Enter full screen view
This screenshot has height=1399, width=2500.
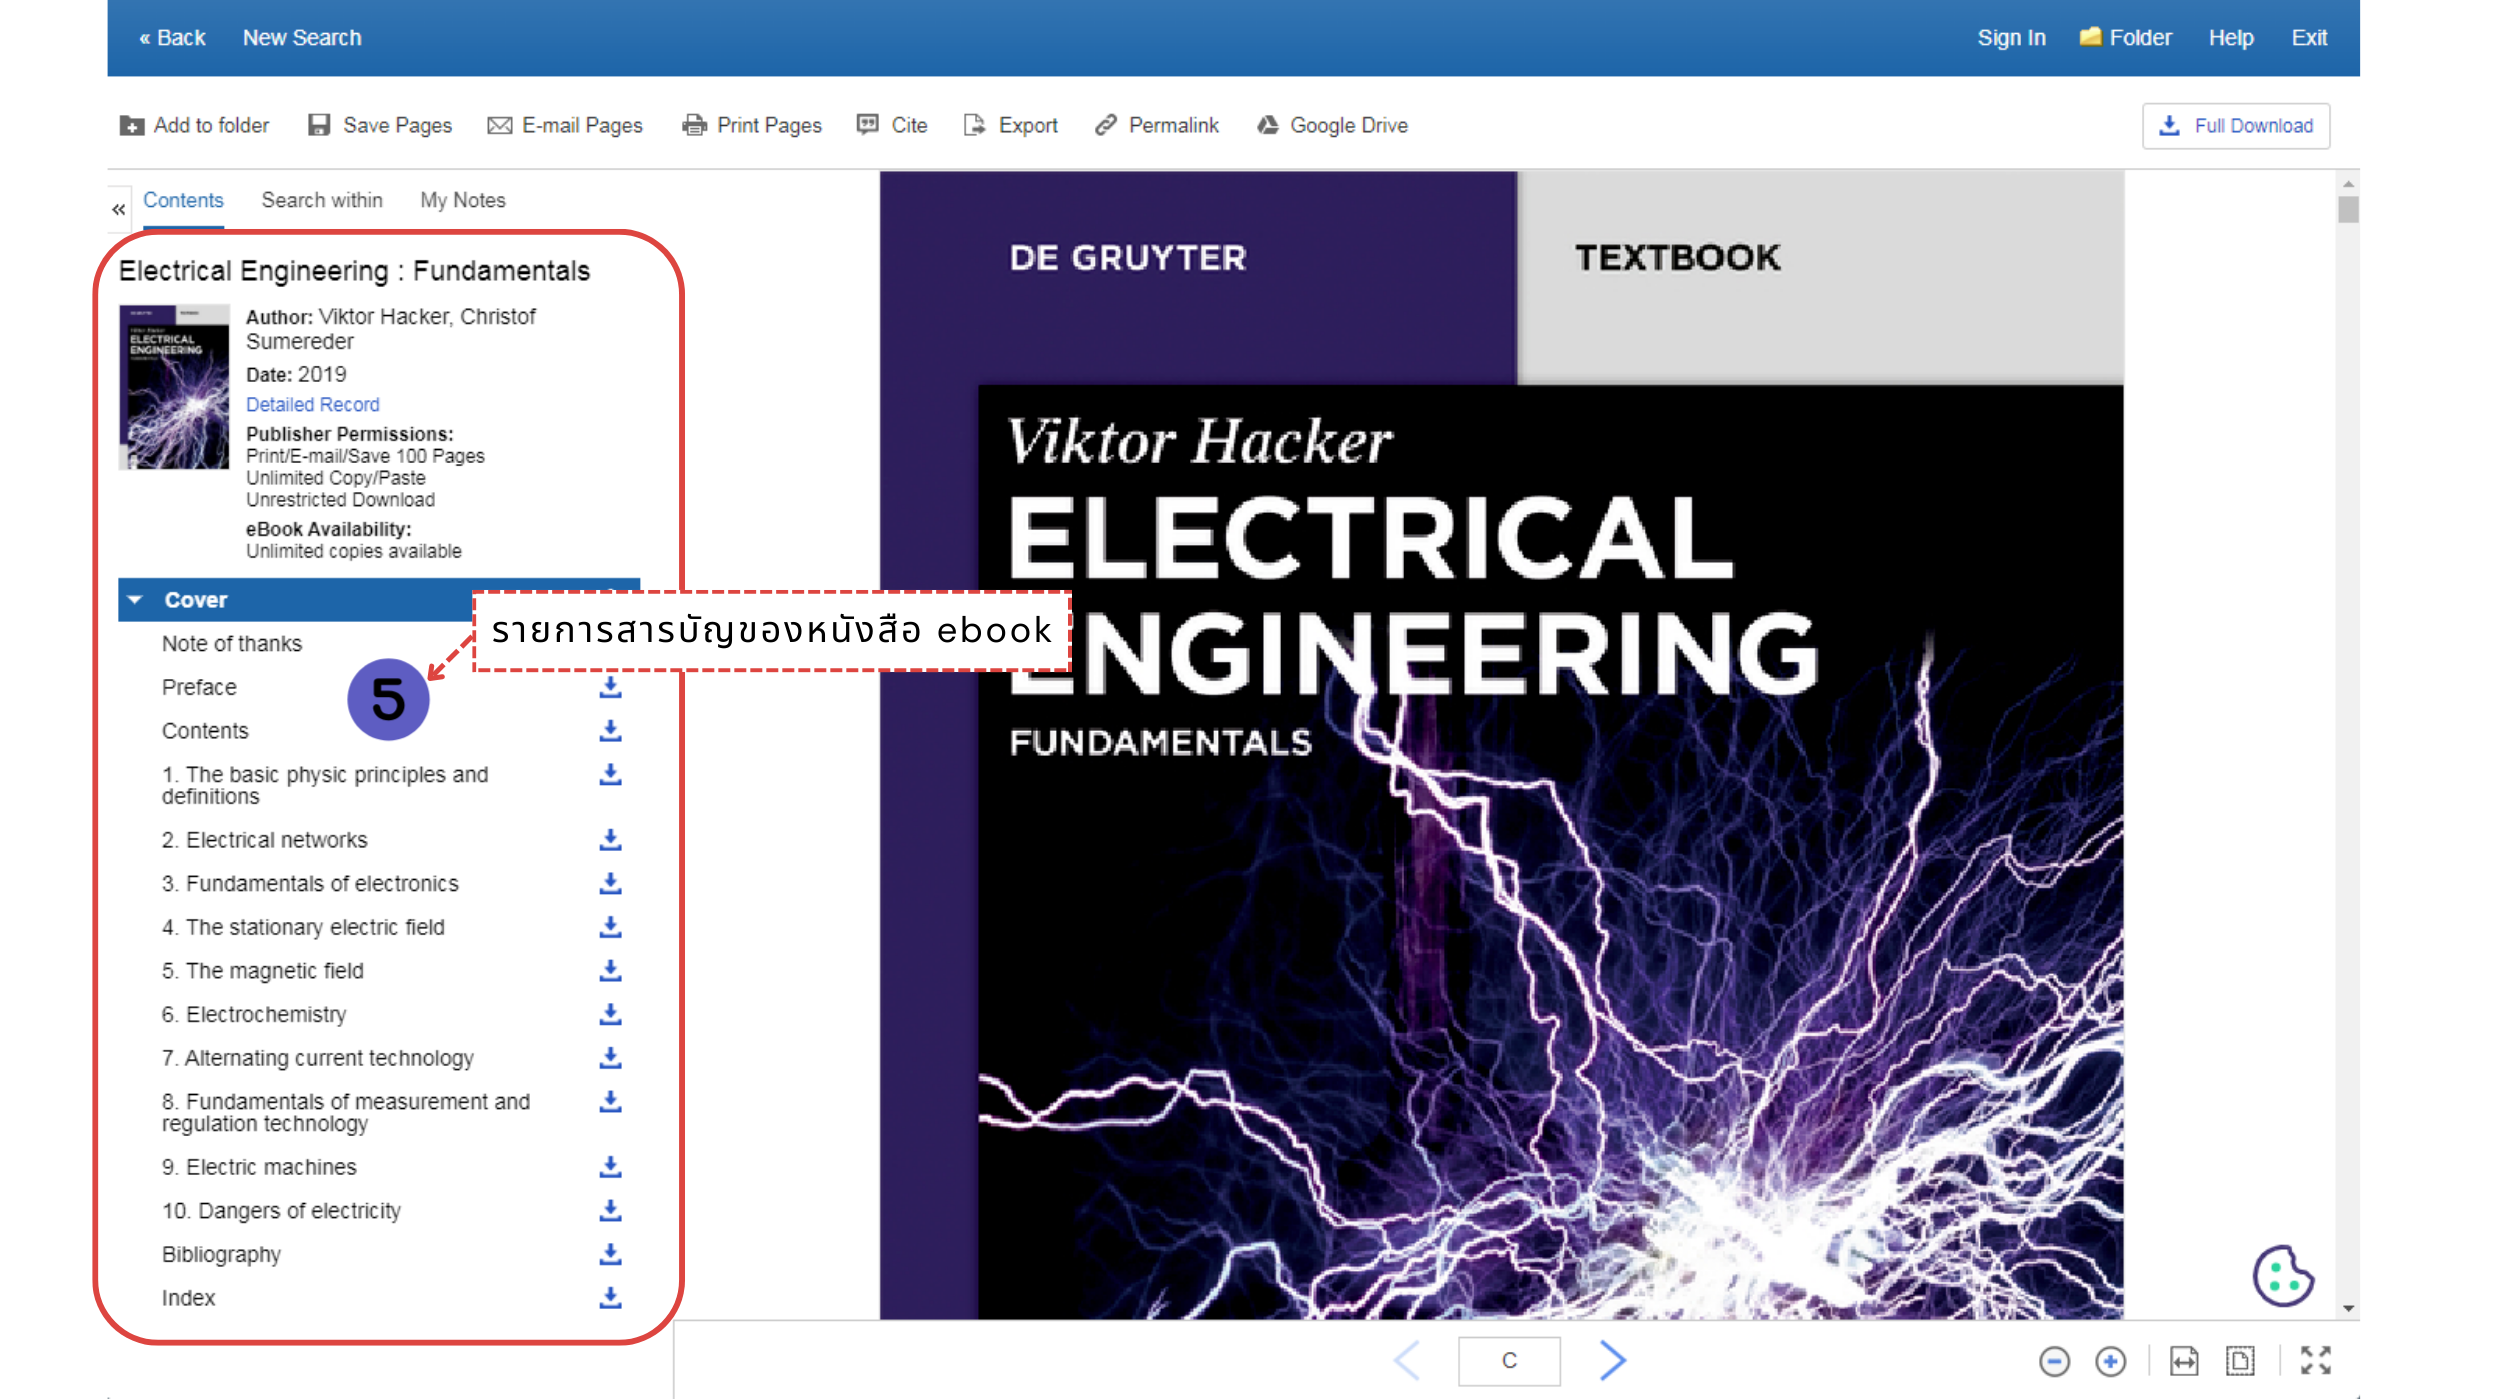tap(2315, 1361)
